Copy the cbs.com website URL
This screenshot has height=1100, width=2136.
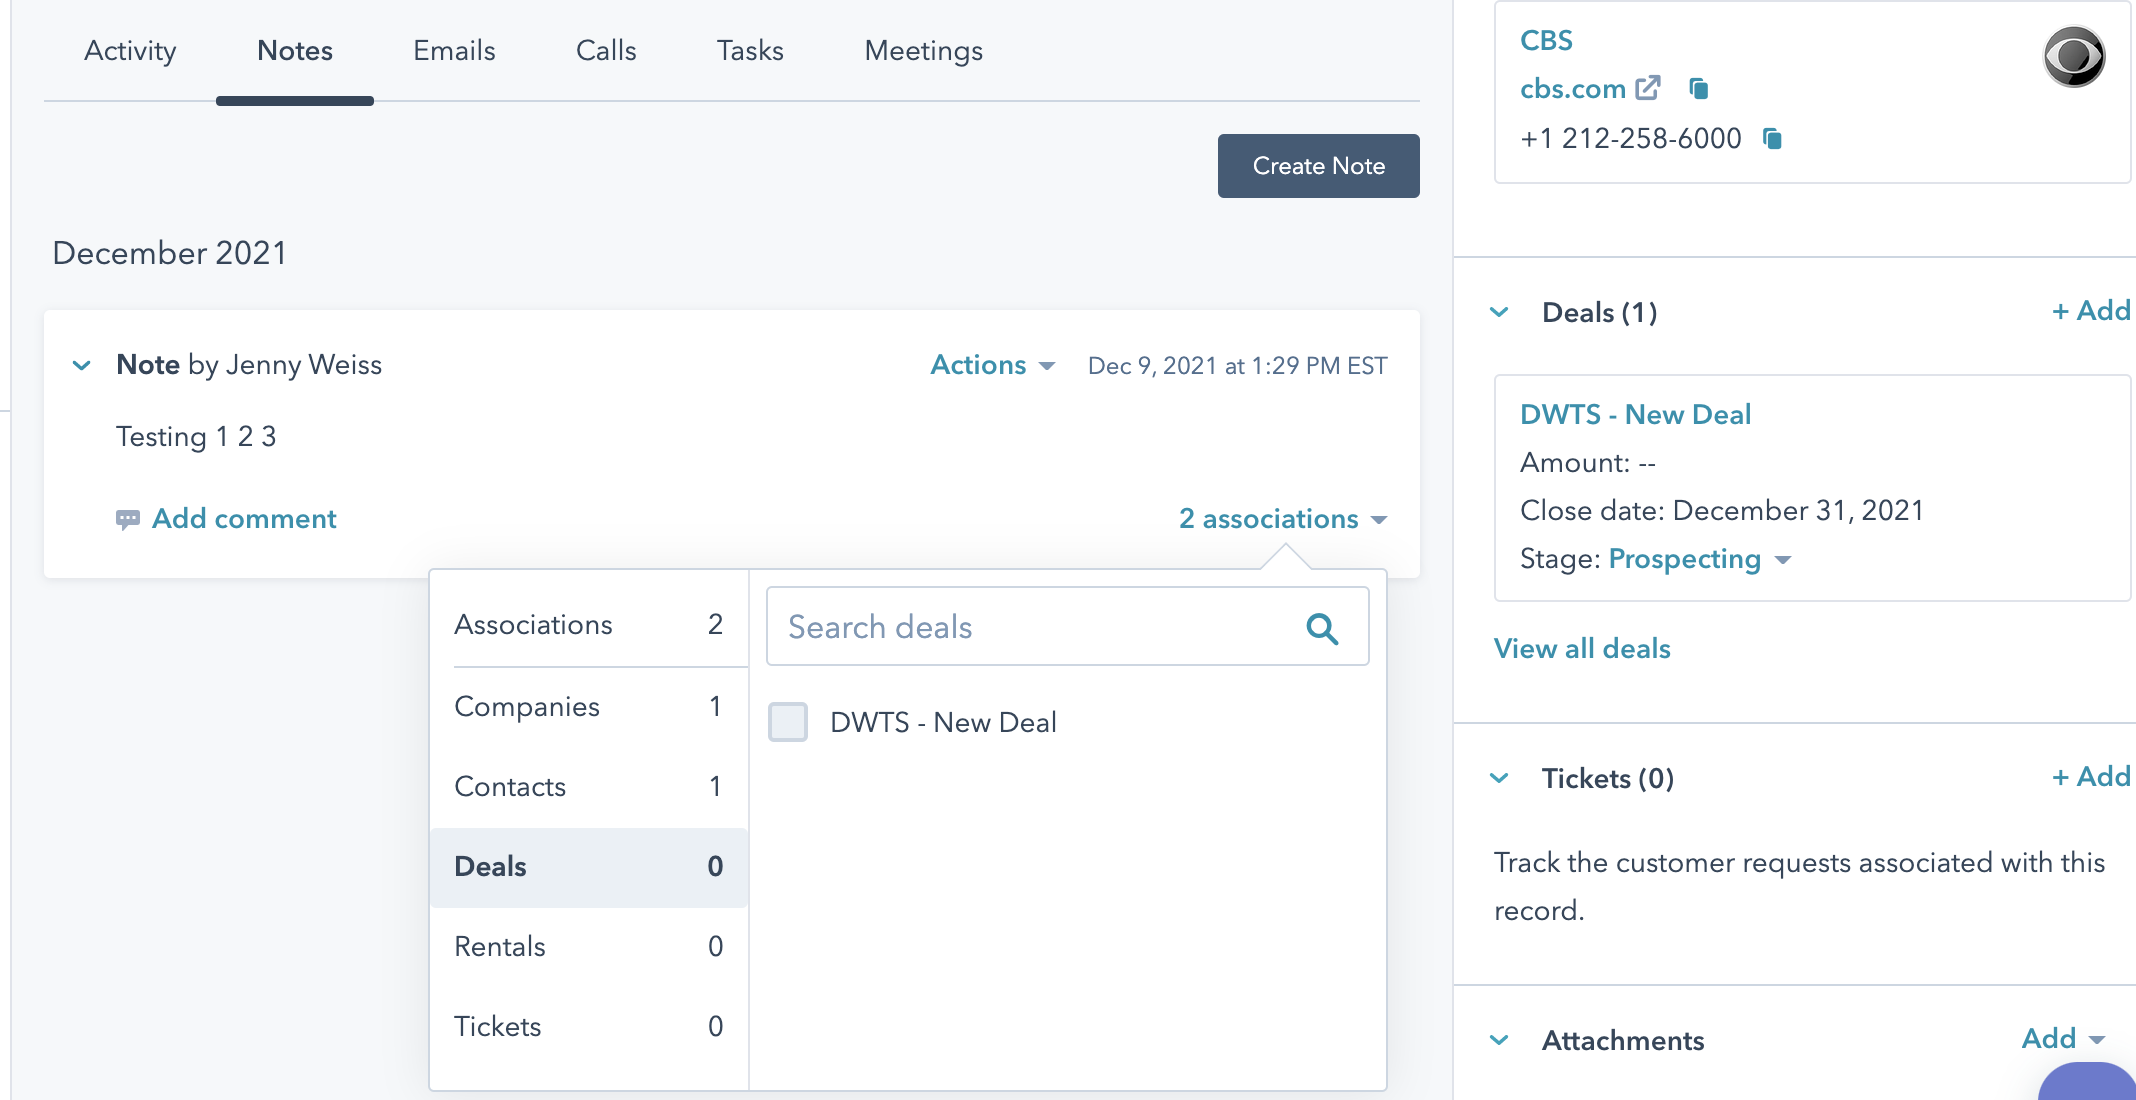pyautogui.click(x=1700, y=88)
